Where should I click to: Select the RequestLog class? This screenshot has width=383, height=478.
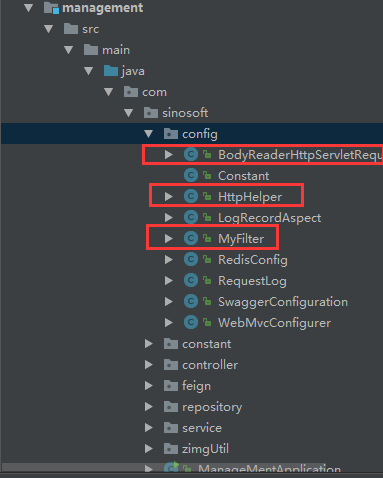[252, 281]
